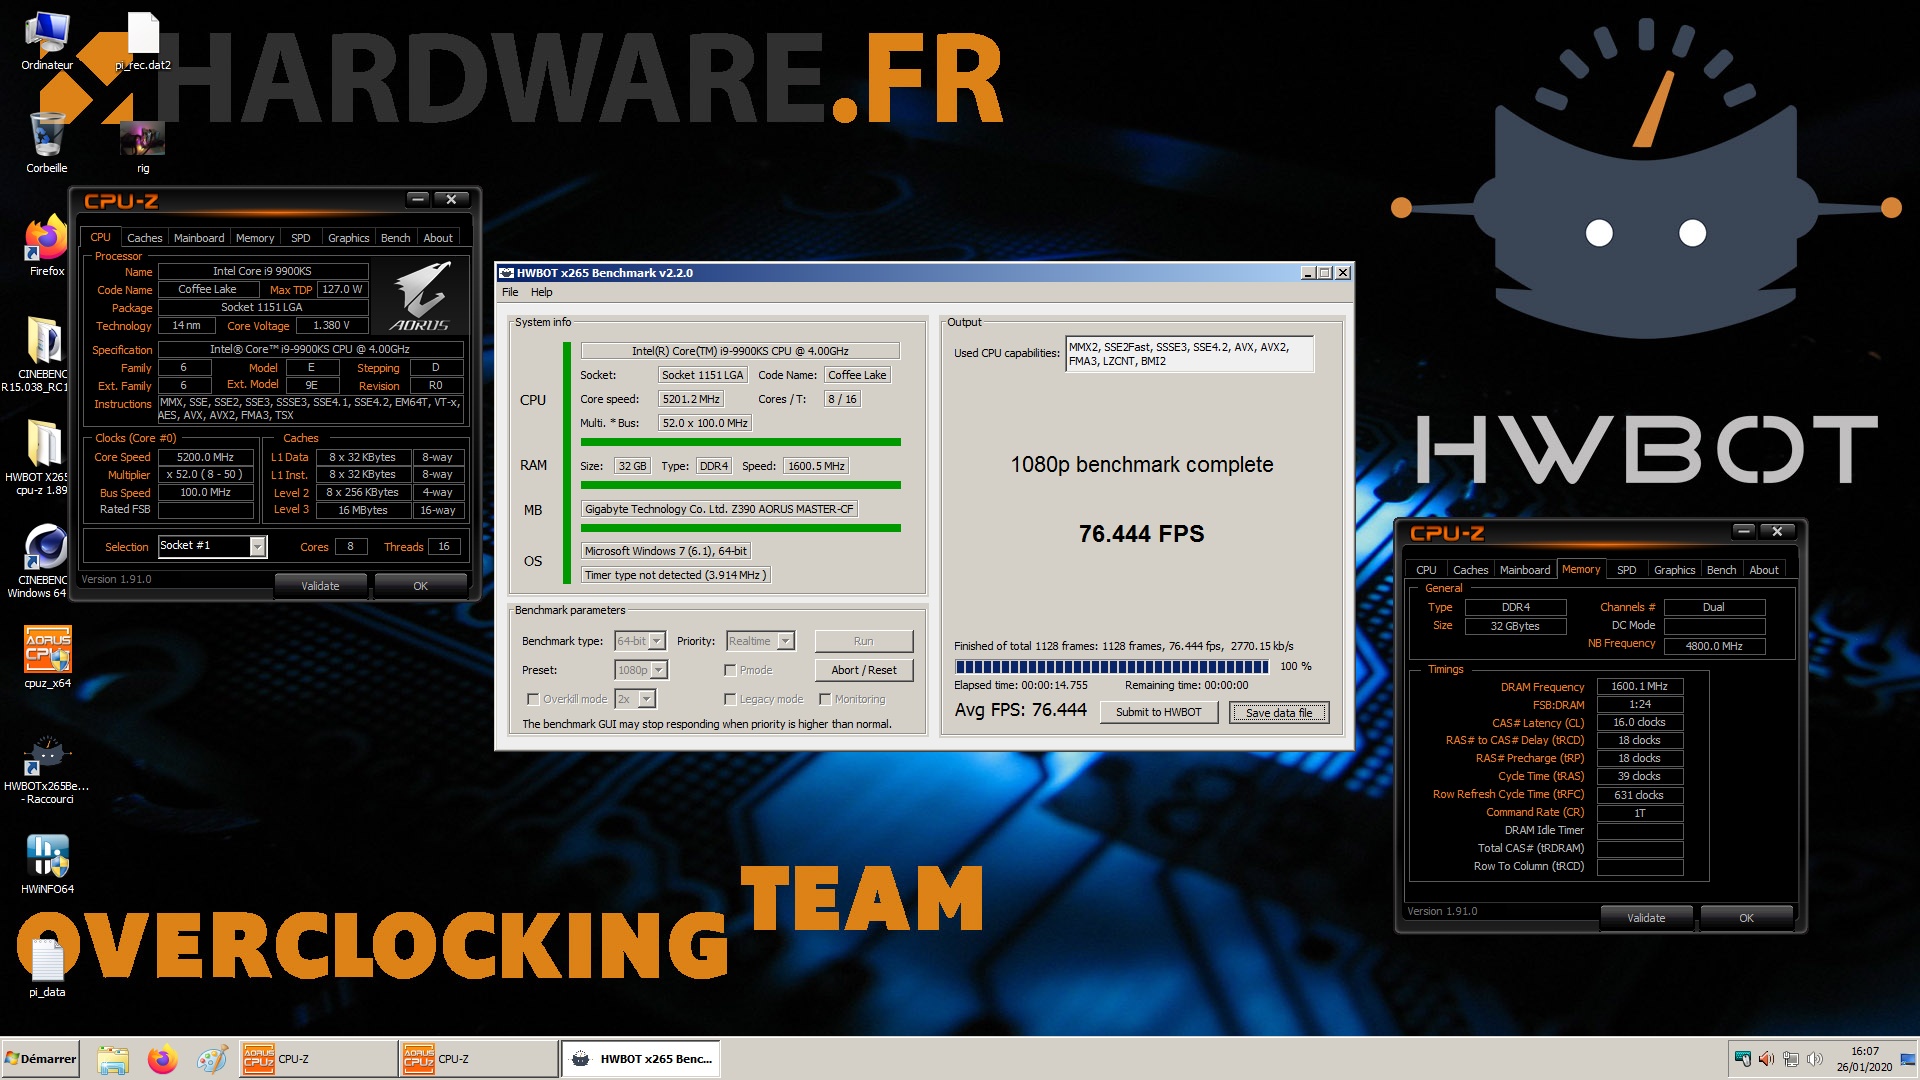
Task: Open the Priority Realtime dropdown
Action: (760, 641)
